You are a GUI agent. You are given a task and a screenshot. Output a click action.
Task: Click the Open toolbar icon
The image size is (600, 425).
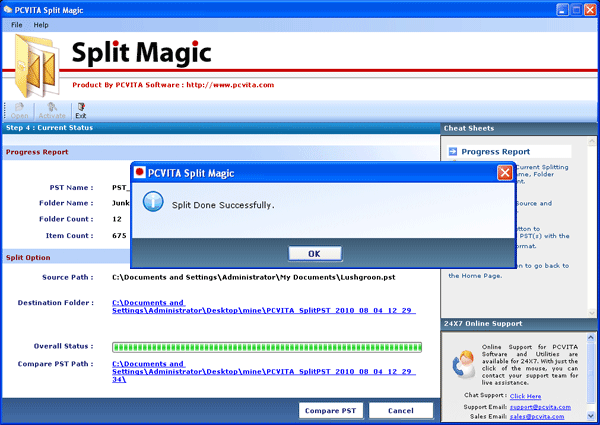[20, 110]
